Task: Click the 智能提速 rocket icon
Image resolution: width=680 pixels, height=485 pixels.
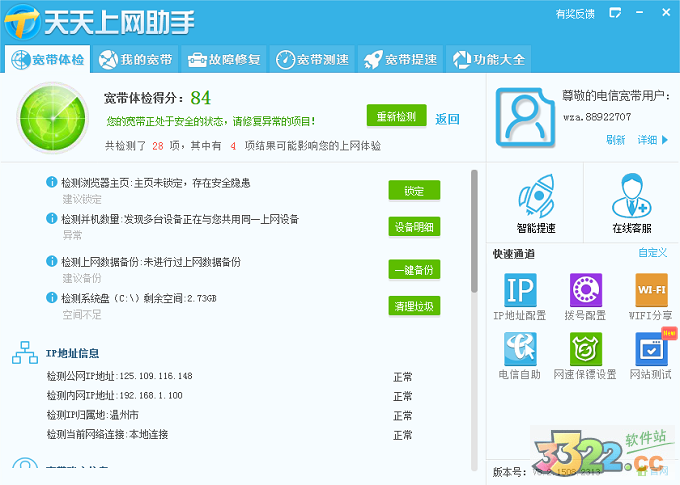Action: [536, 198]
